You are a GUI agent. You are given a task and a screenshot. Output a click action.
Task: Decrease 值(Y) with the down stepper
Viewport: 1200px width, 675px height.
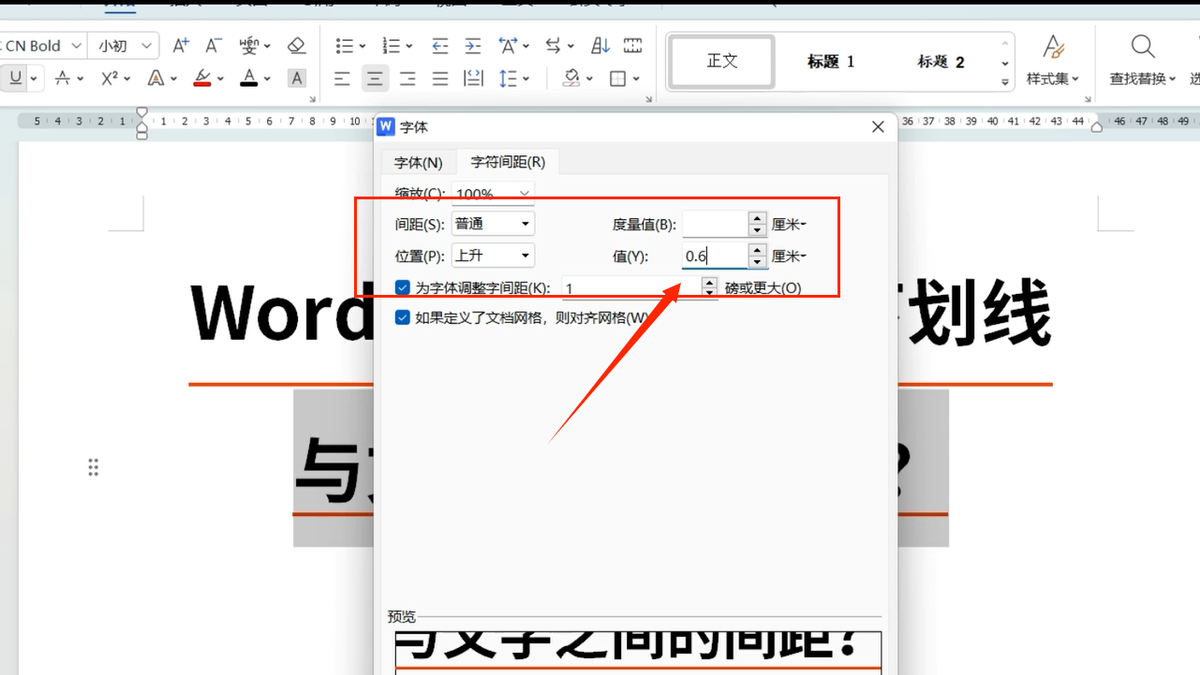[758, 262]
